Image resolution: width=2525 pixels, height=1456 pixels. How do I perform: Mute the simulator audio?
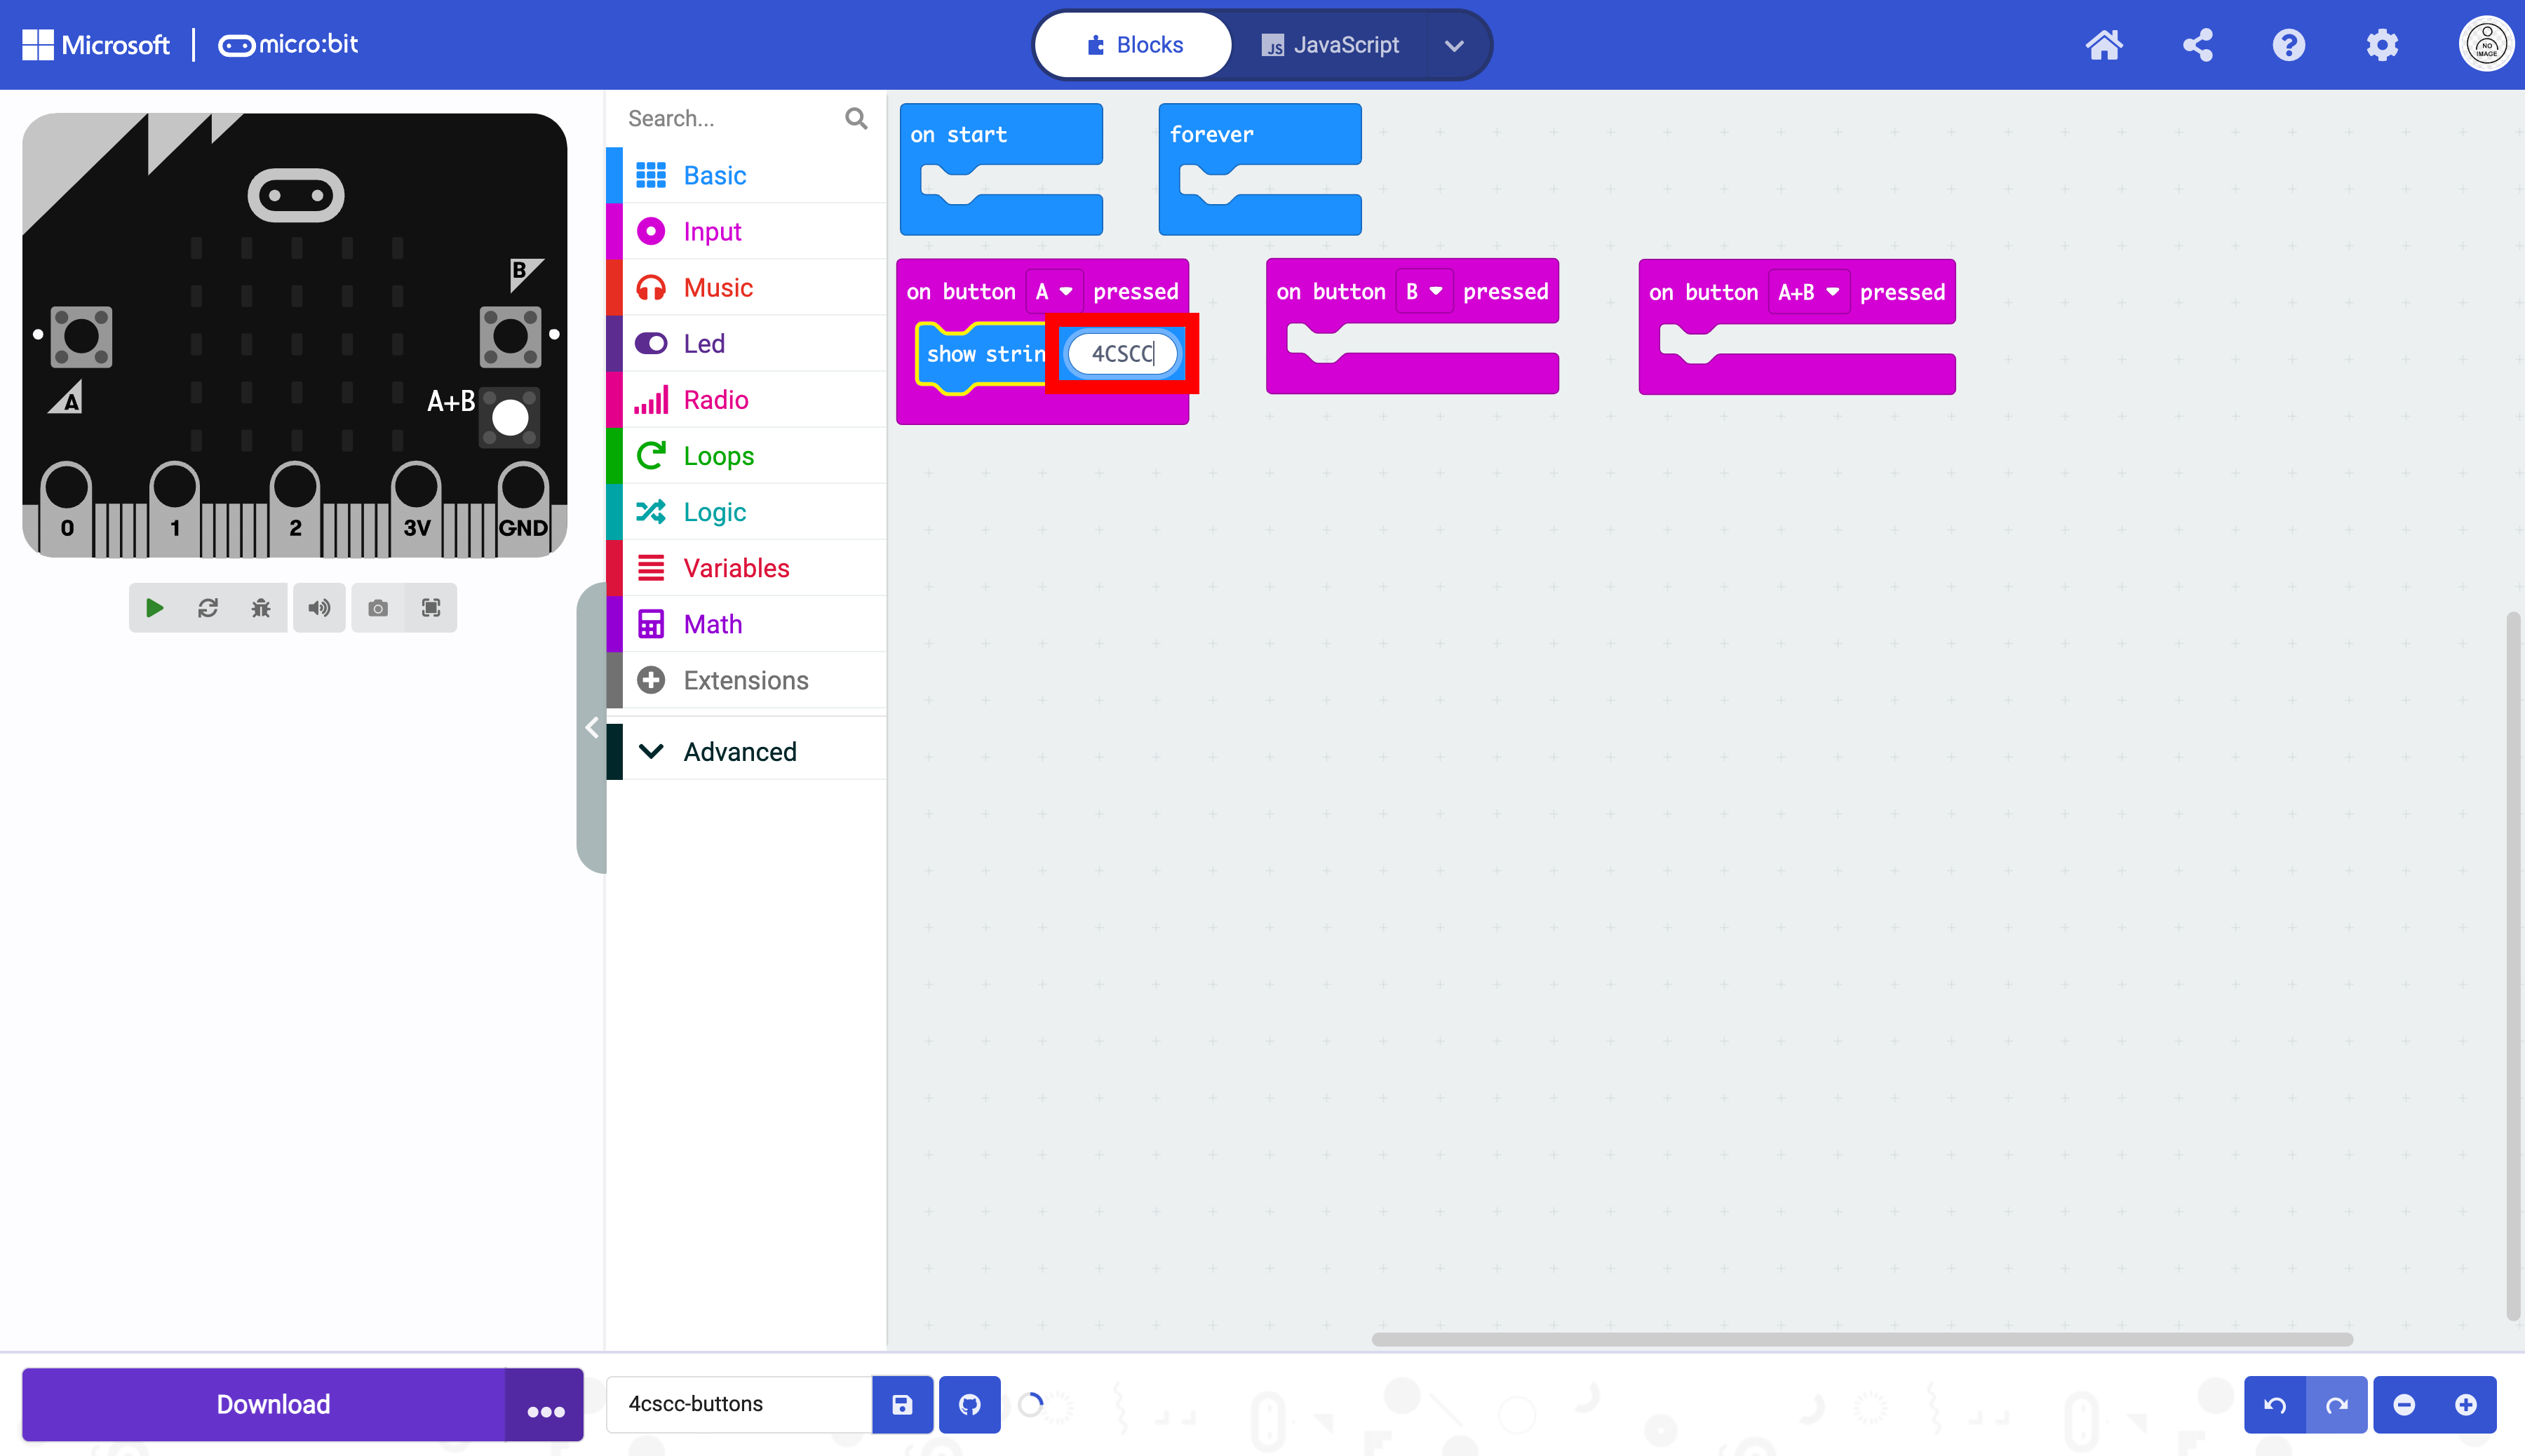pos(319,607)
